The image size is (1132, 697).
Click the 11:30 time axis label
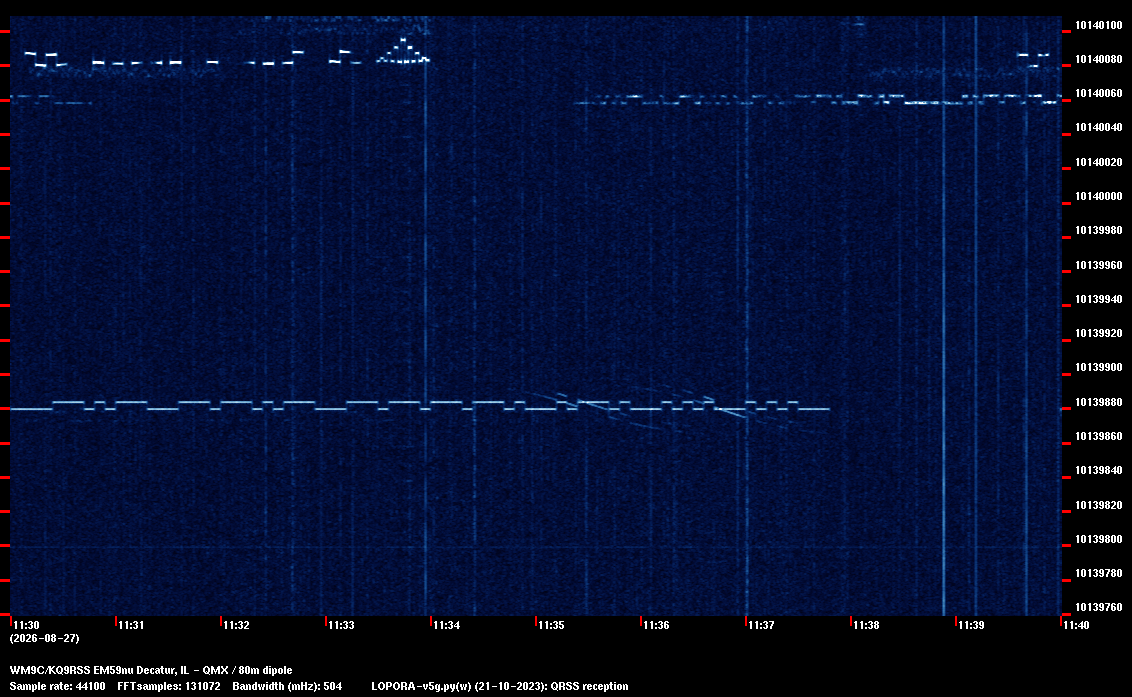27,625
